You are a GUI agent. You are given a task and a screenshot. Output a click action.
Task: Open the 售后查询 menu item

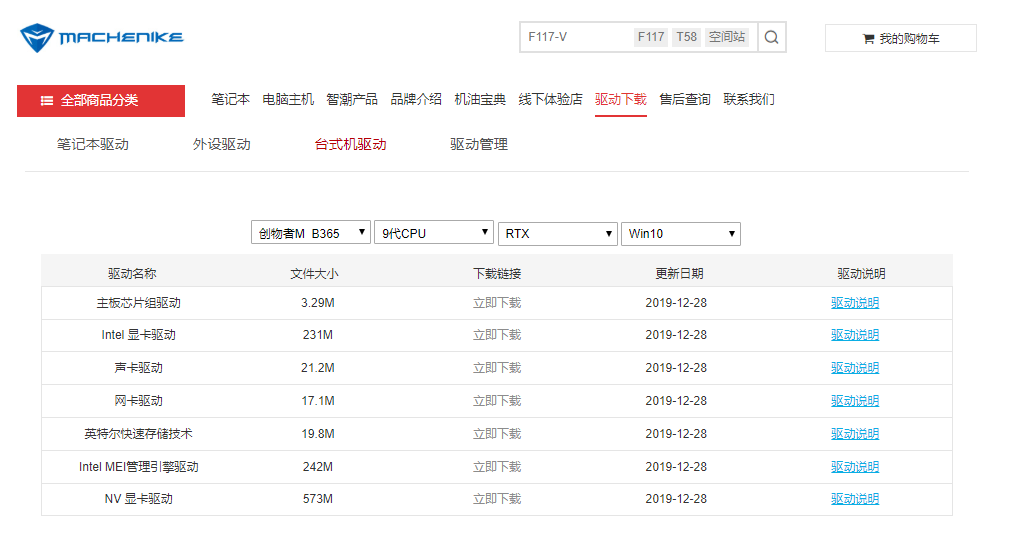click(685, 100)
